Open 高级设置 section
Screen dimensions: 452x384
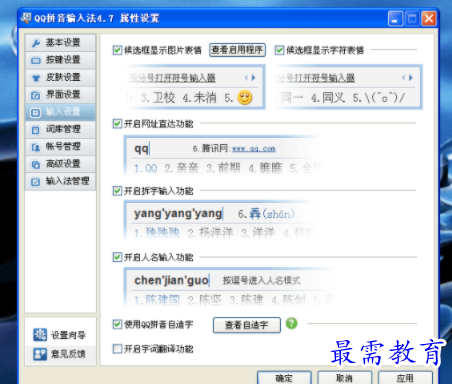point(60,164)
